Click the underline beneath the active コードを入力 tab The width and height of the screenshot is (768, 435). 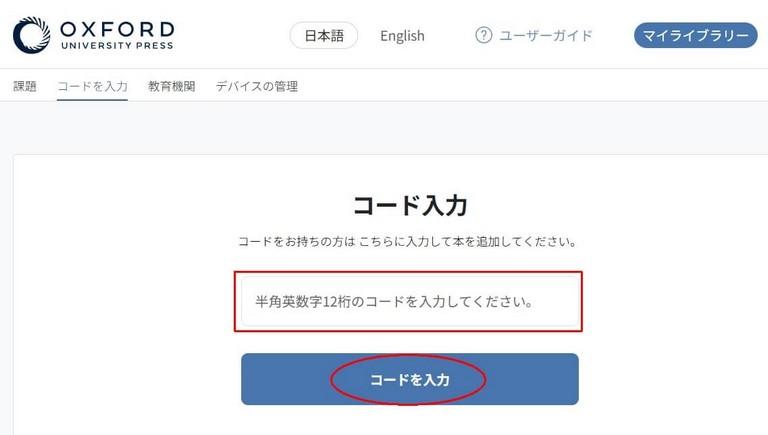pyautogui.click(x=92, y=99)
